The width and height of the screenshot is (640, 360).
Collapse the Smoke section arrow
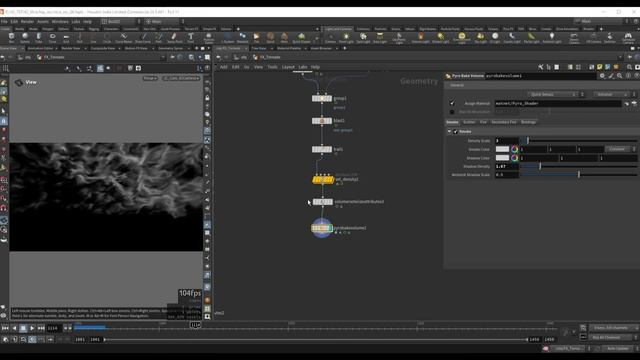click(449, 131)
